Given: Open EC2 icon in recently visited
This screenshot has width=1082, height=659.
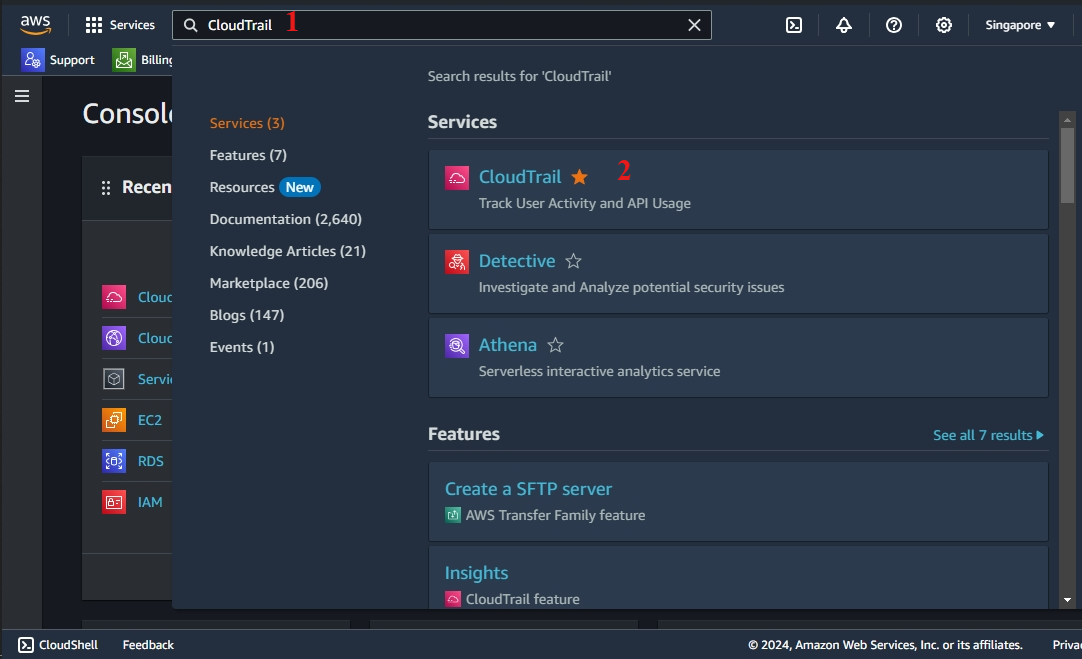Looking at the screenshot, I should tap(114, 420).
